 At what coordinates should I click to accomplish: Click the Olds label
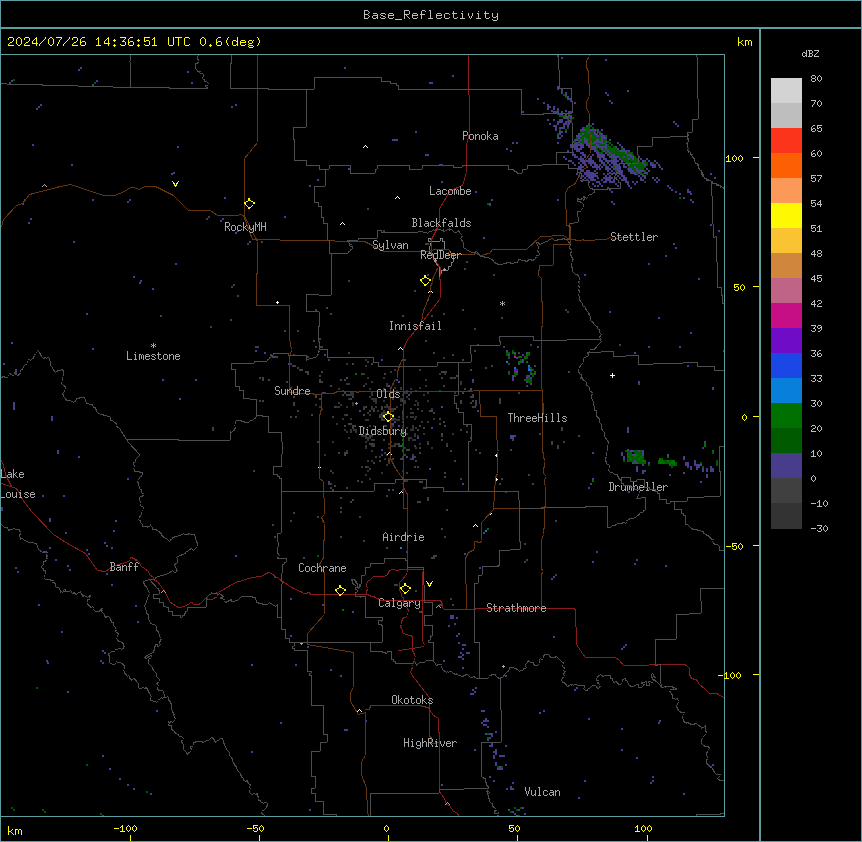point(388,394)
